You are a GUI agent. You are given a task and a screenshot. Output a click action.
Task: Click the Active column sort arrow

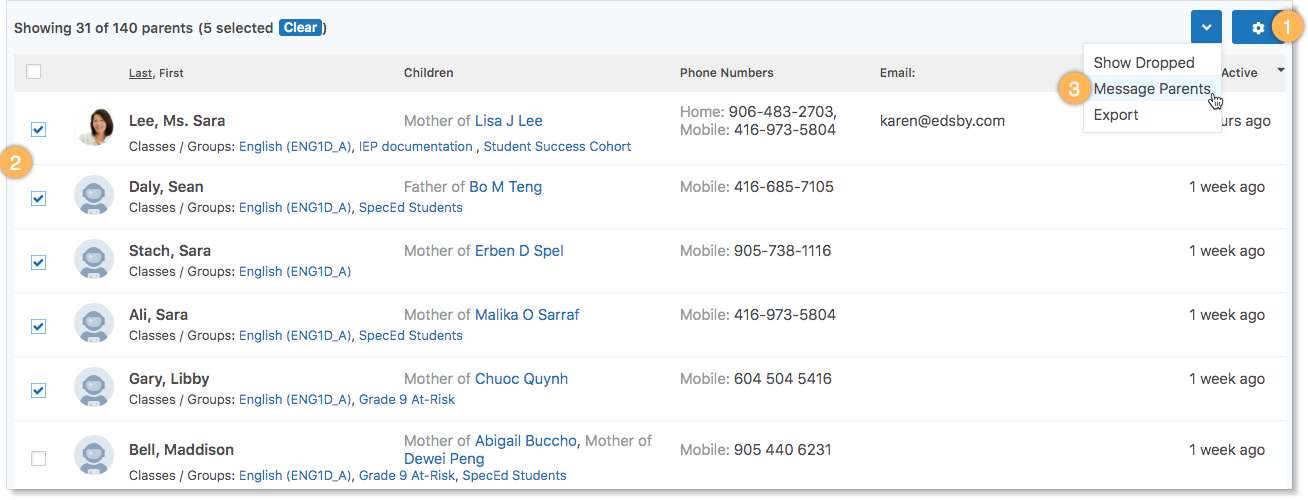coord(1280,71)
